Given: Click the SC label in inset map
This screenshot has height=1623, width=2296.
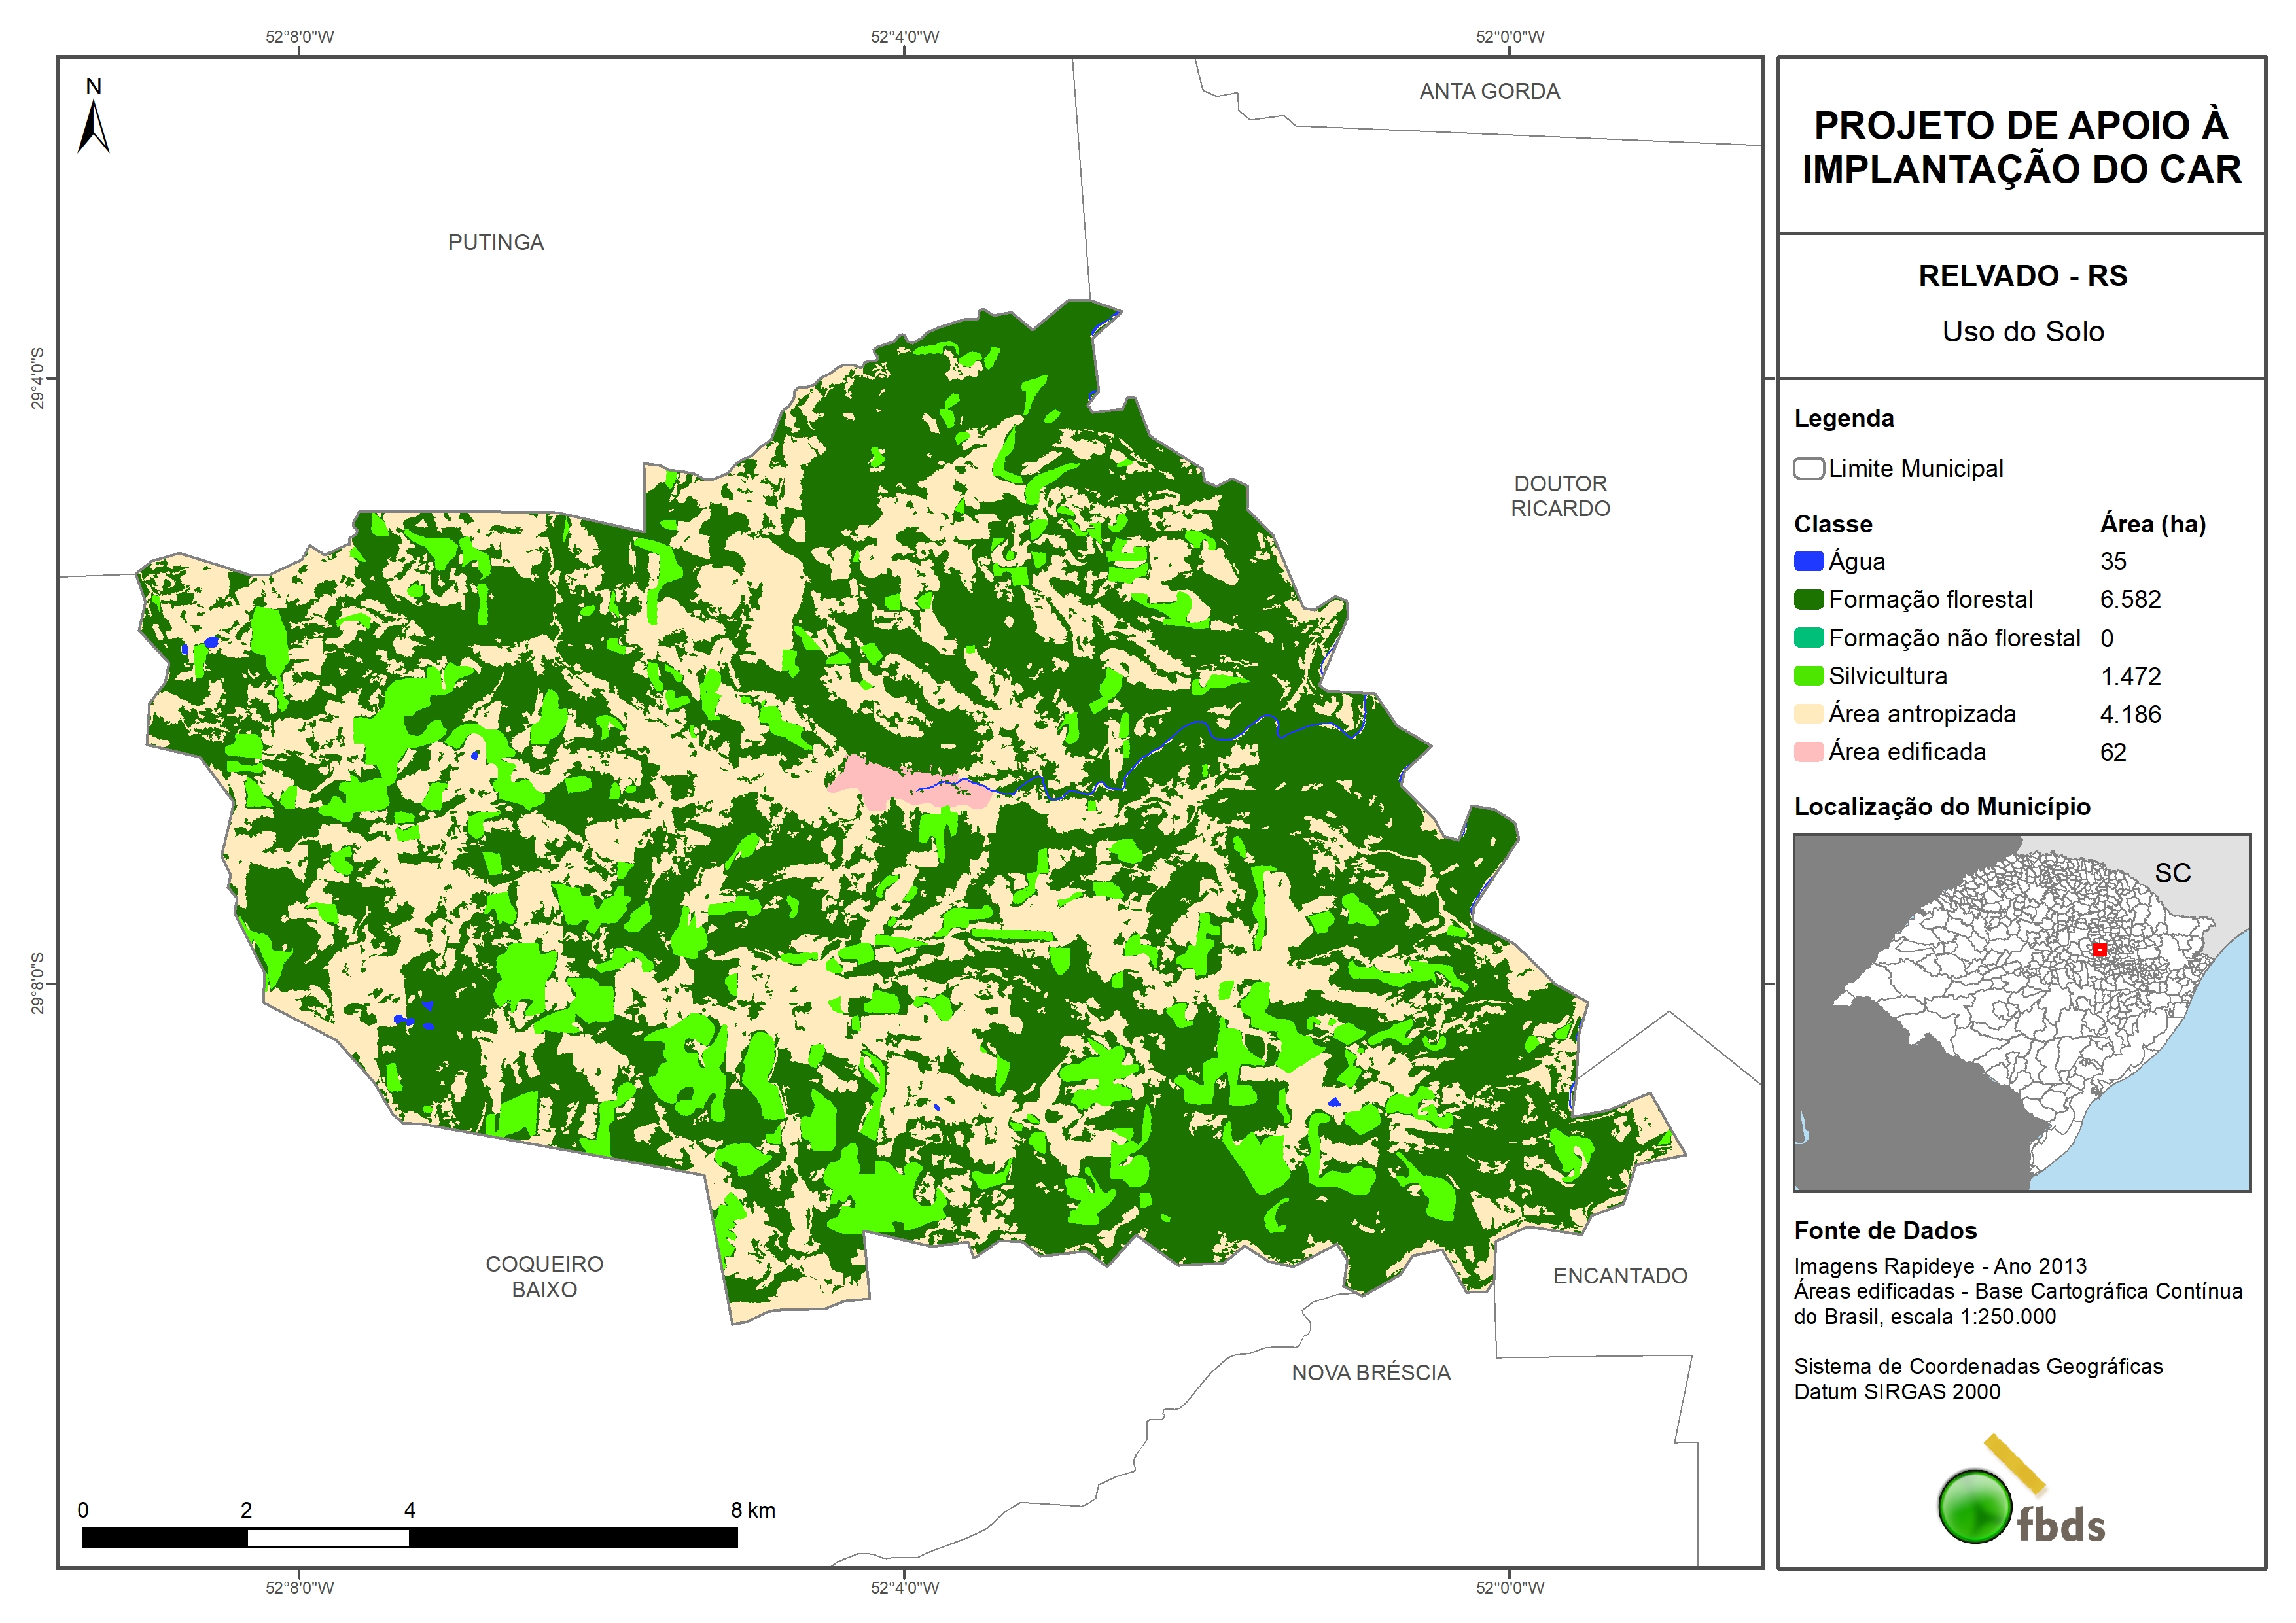Looking at the screenshot, I should (x=2172, y=873).
